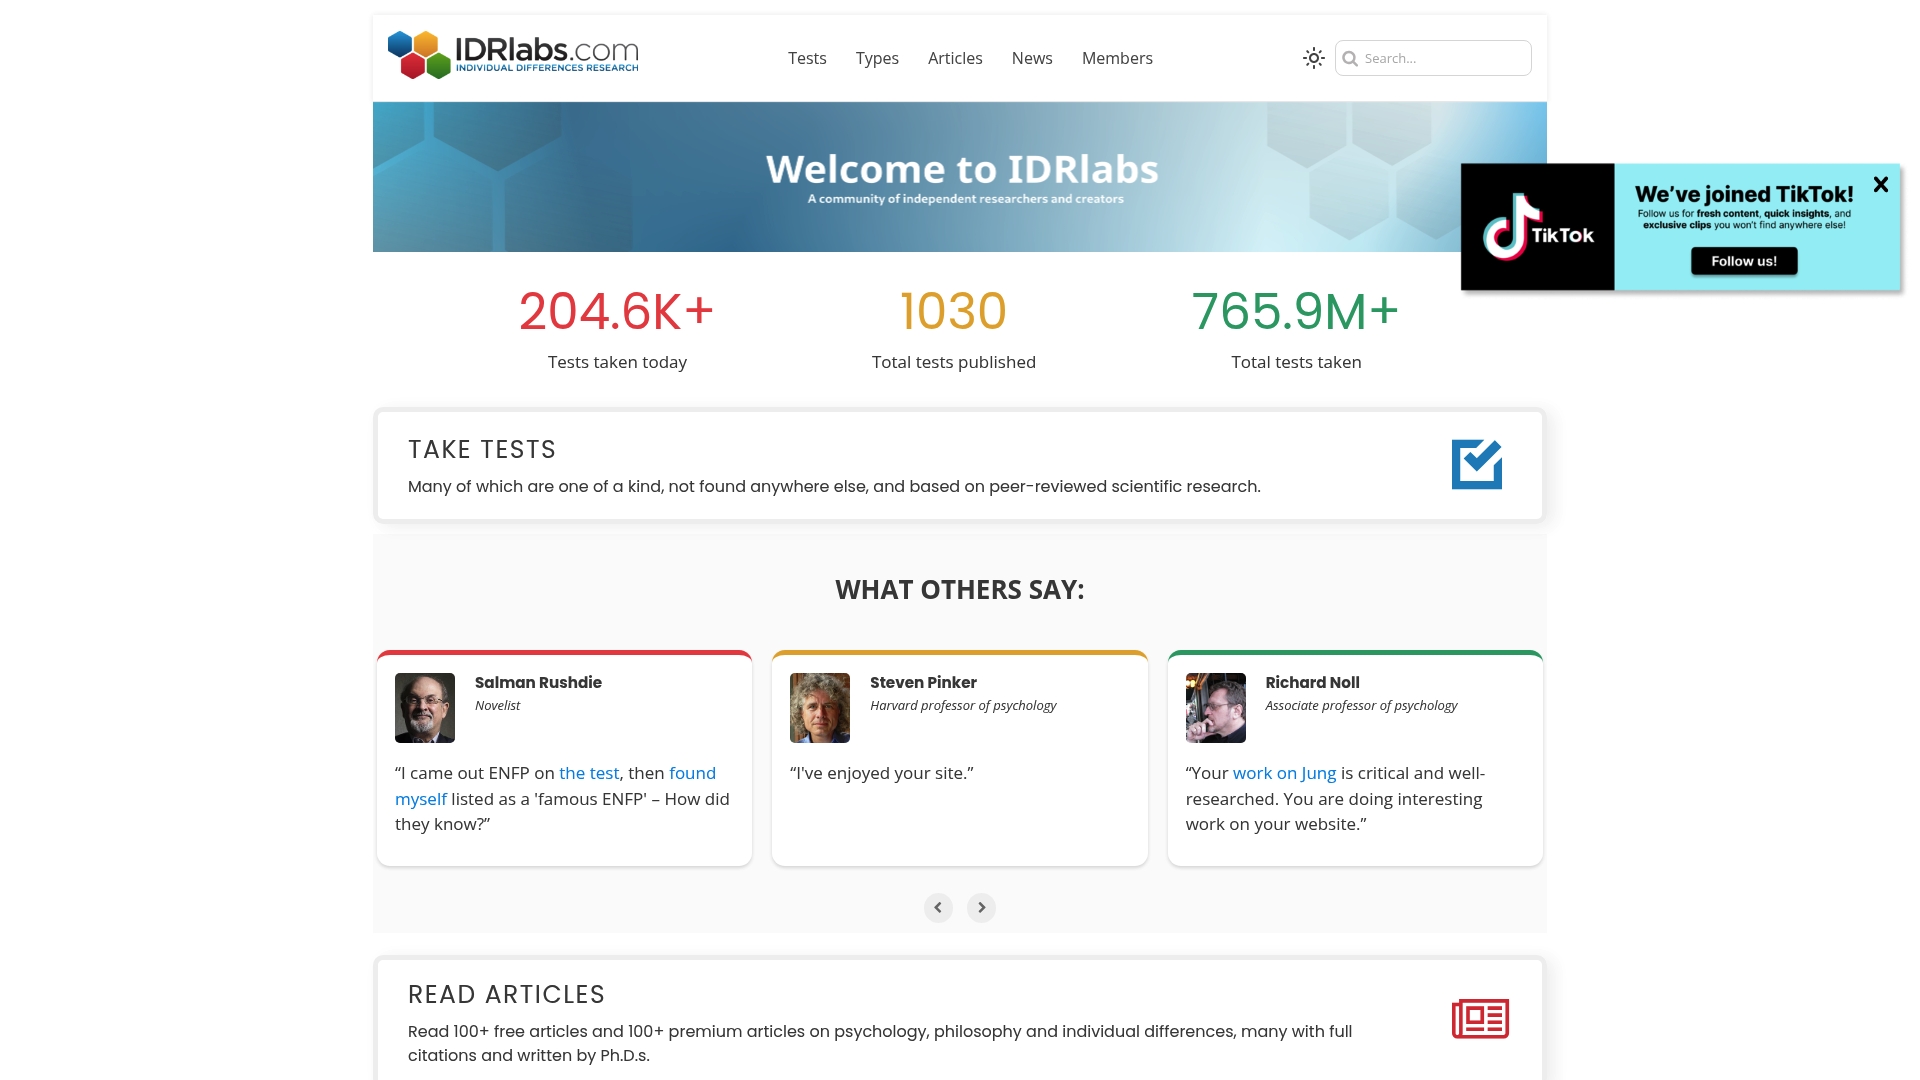Click inside the Search input field
Image resolution: width=1920 pixels, height=1080 pixels.
1440,59
